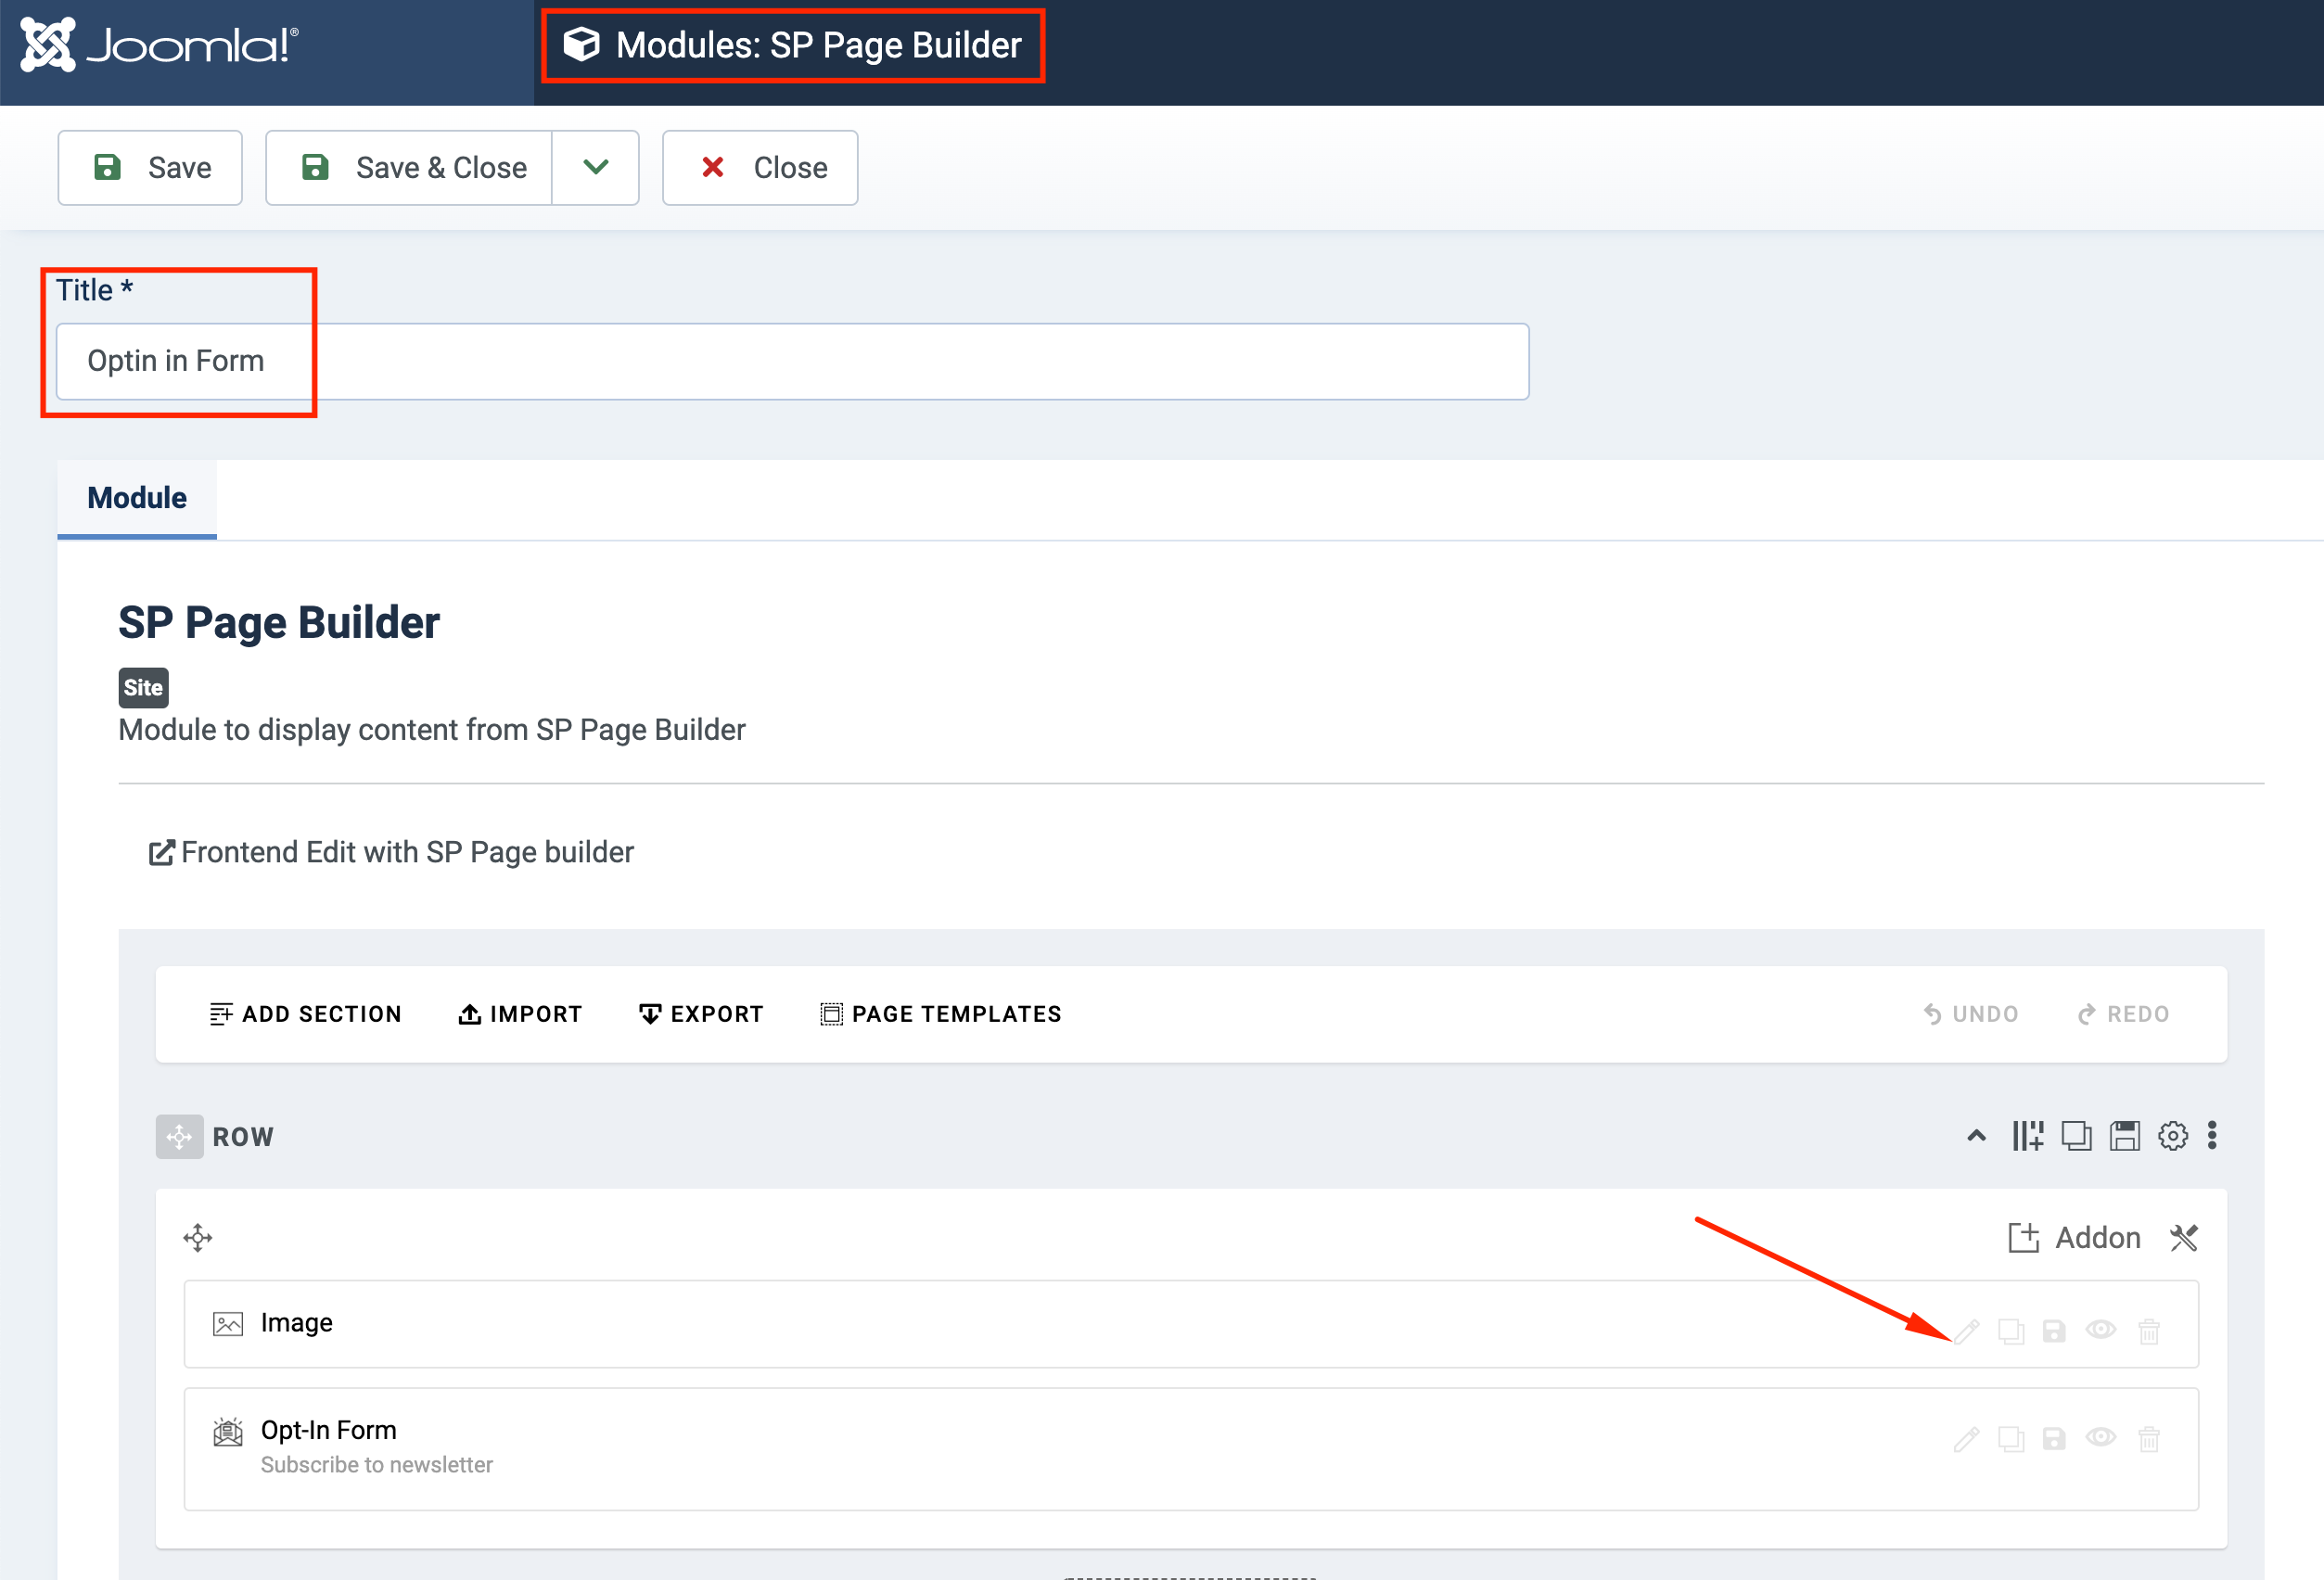Open the row three-dot options menu
This screenshot has height=1580, width=2324.
pyautogui.click(x=2212, y=1136)
